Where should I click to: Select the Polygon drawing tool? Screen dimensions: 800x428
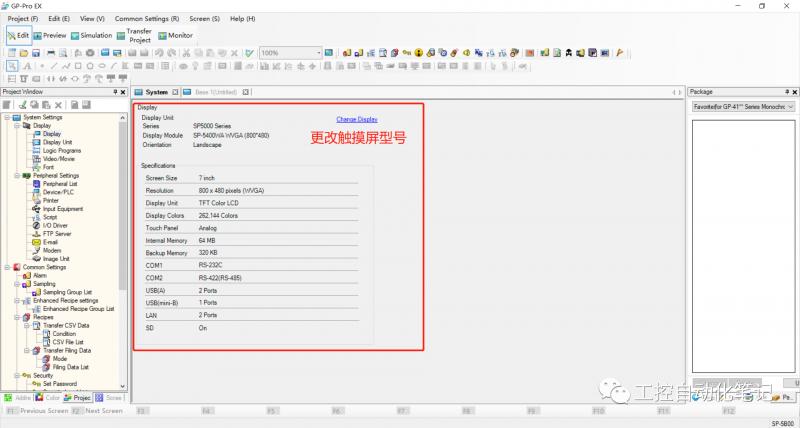(x=90, y=66)
